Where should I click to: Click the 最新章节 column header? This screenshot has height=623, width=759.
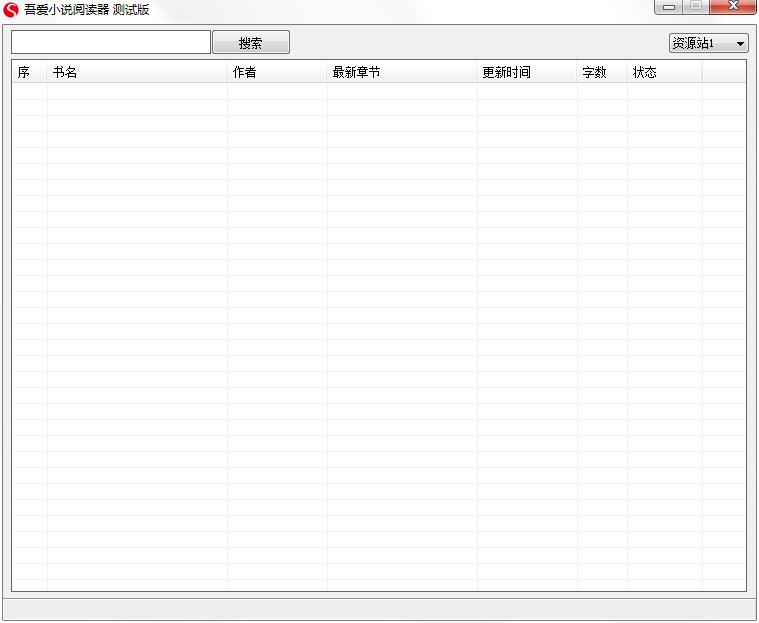(402, 72)
